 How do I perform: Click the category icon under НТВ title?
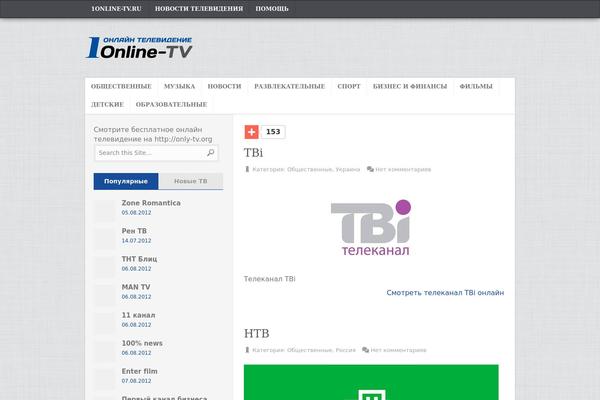pos(247,350)
